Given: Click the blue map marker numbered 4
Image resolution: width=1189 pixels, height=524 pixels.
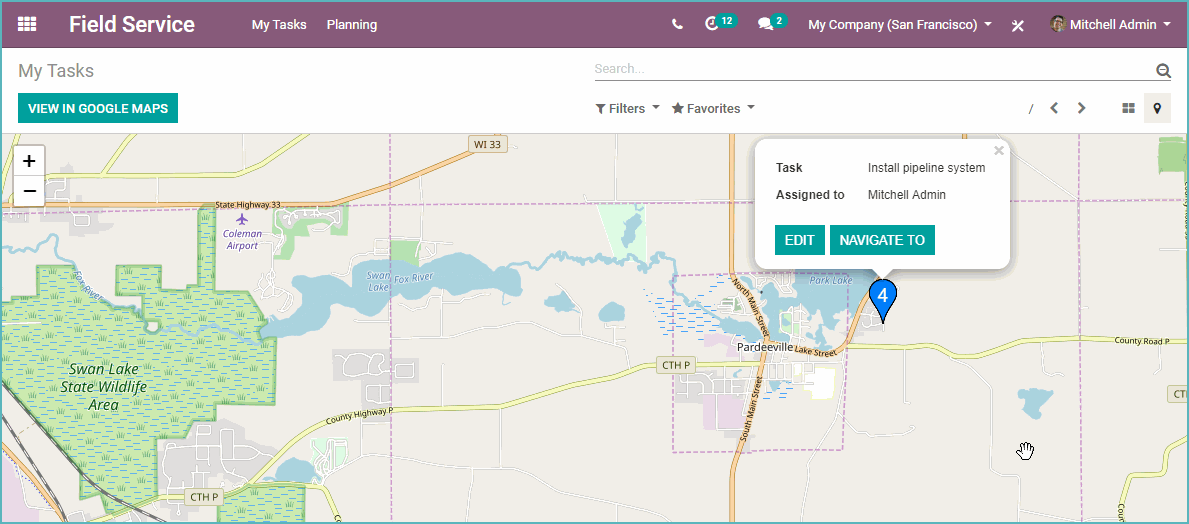Looking at the screenshot, I should (883, 300).
